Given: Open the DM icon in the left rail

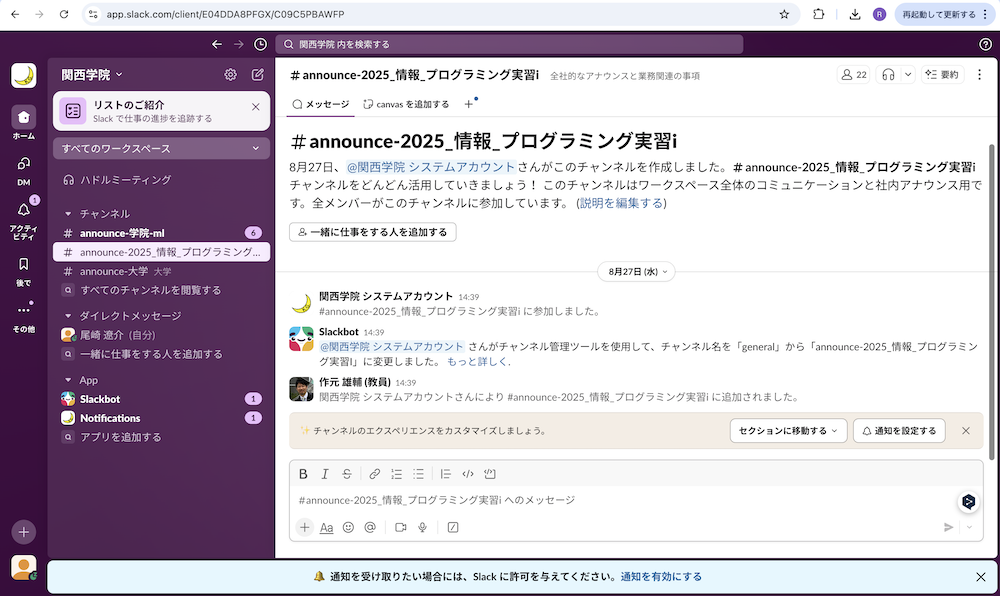Looking at the screenshot, I should tap(23, 162).
